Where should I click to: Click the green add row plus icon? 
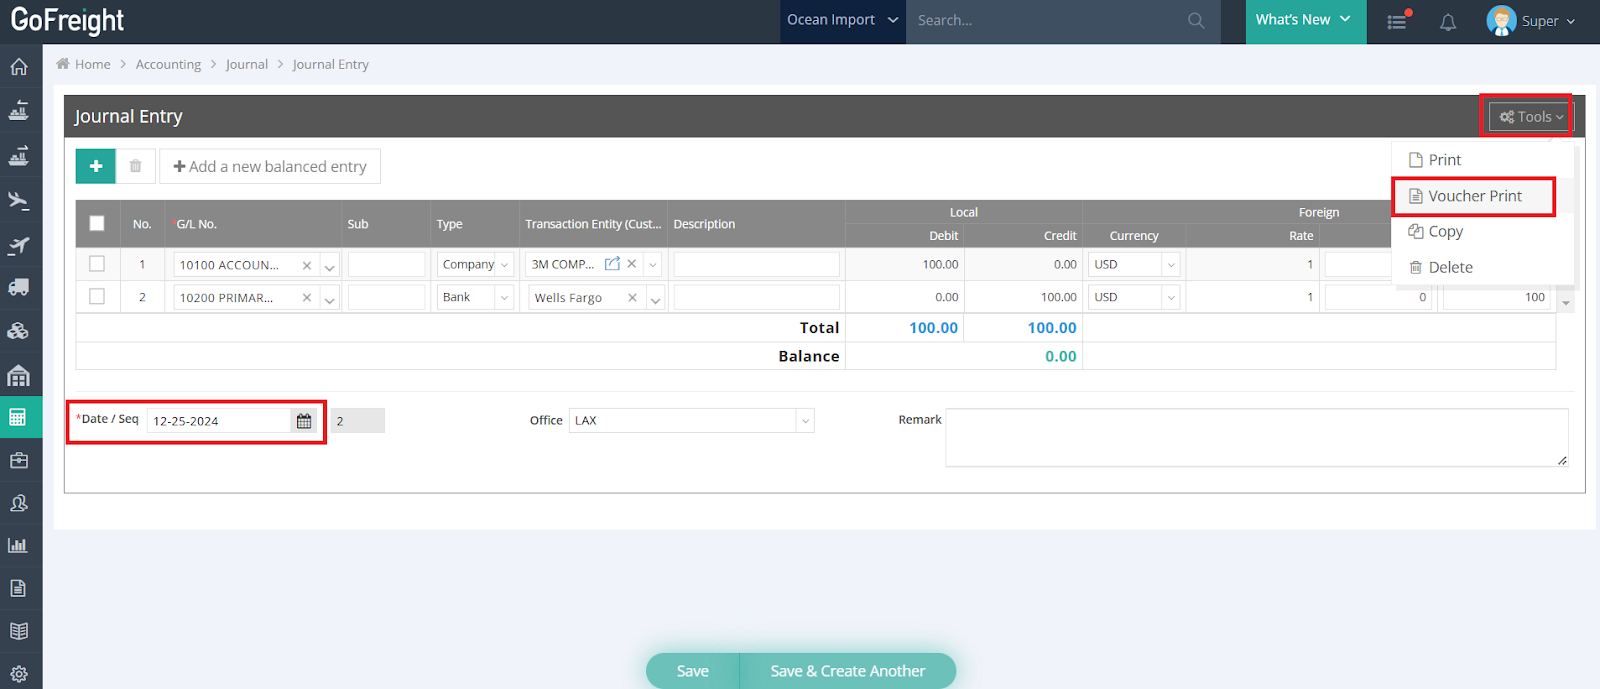pyautogui.click(x=96, y=166)
